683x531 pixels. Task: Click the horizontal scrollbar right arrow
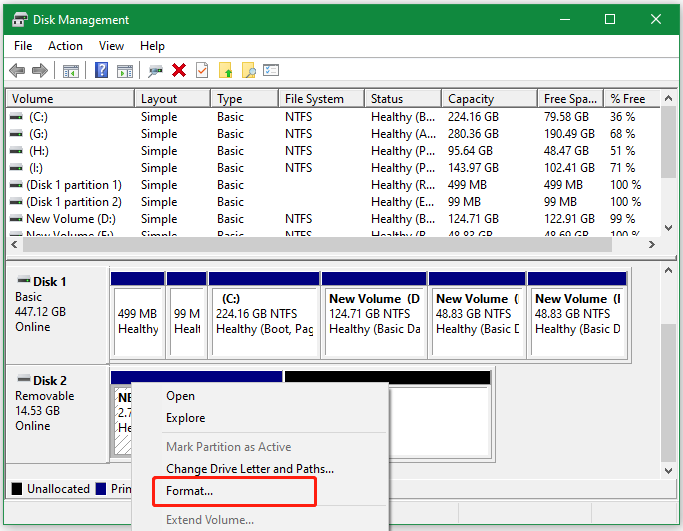(652, 244)
